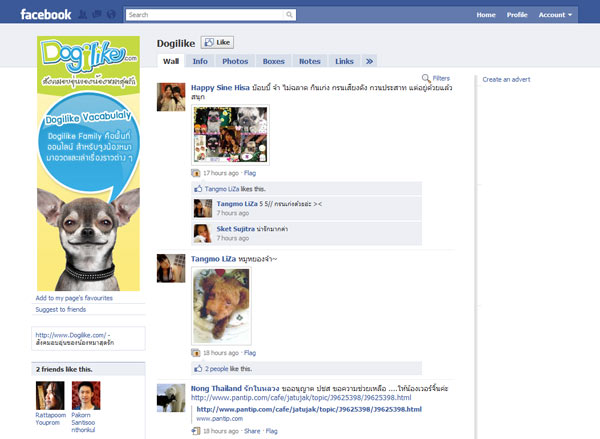Flag the Nong Thailand post

(x=272, y=431)
